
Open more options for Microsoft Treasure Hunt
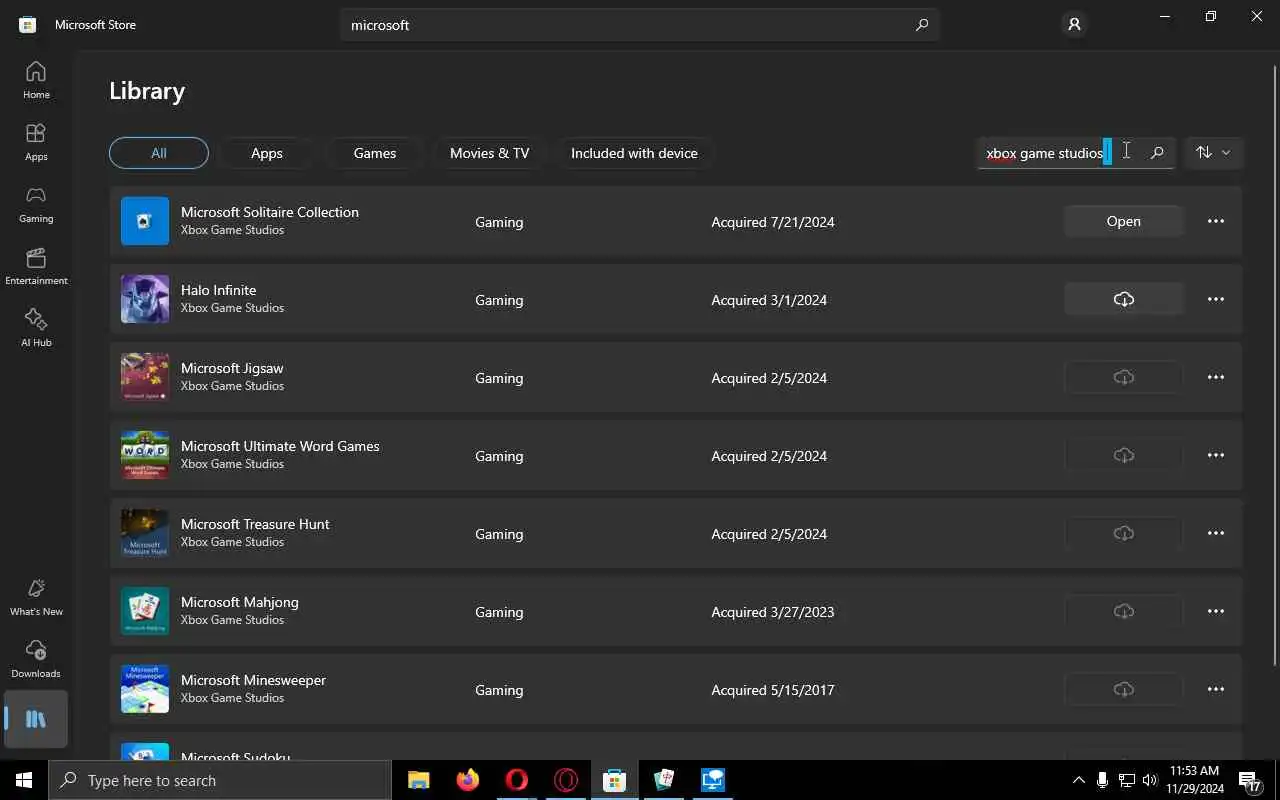tap(1216, 533)
